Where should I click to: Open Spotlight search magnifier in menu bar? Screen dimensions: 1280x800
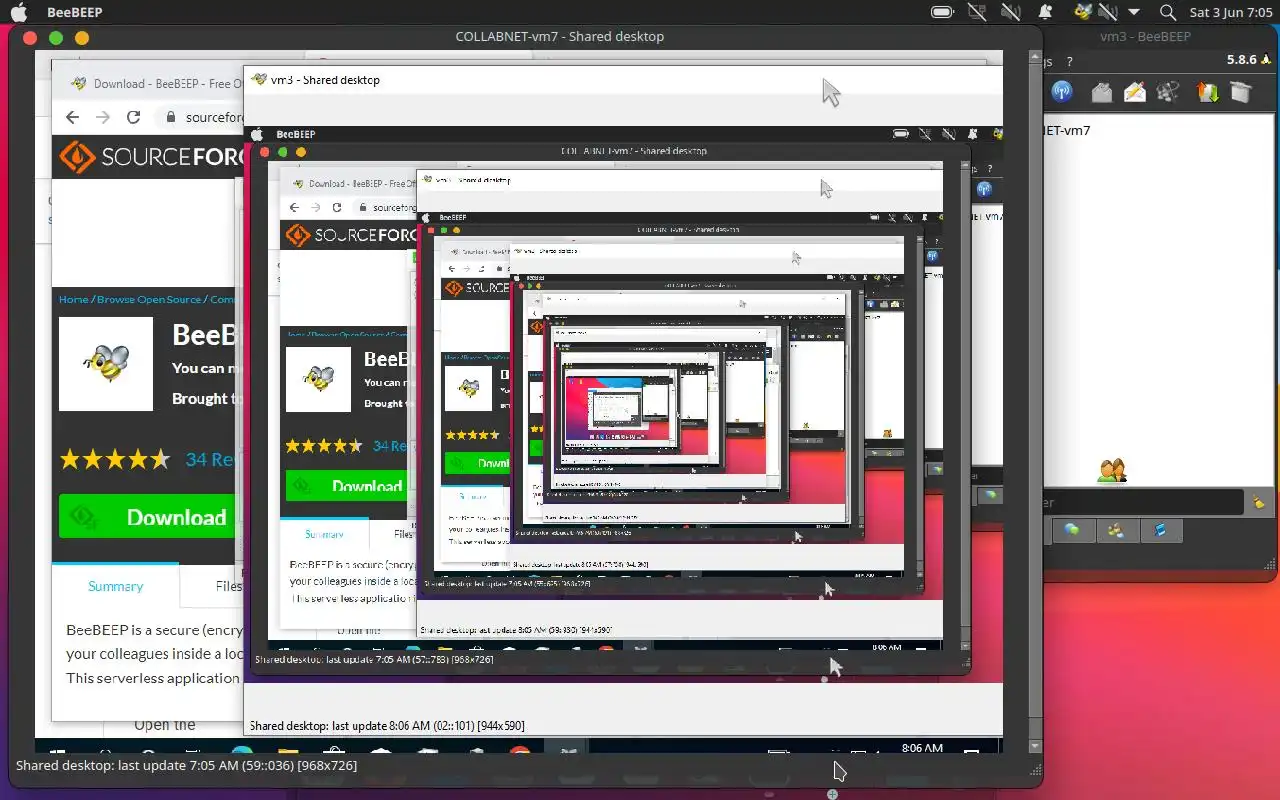click(x=1168, y=12)
